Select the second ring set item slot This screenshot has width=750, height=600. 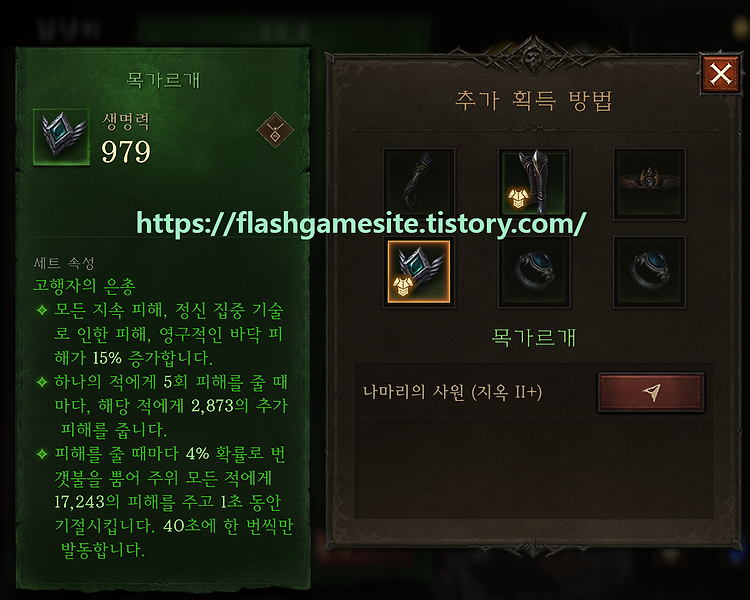649,272
